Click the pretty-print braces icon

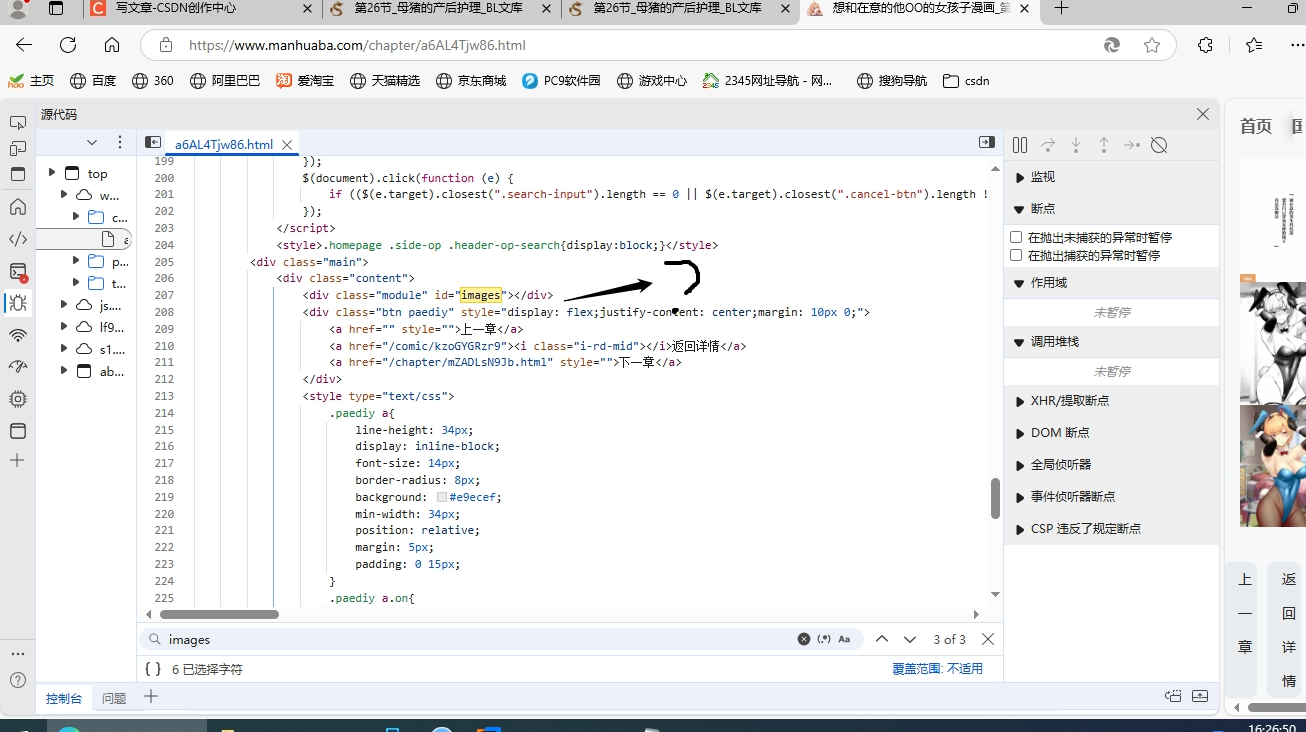coord(153,669)
